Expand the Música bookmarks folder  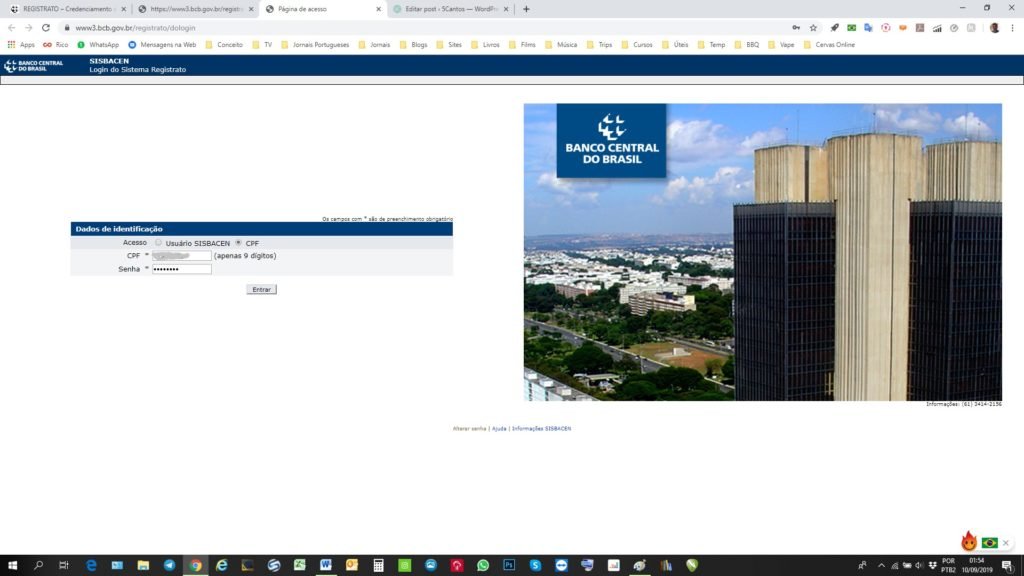click(x=561, y=44)
